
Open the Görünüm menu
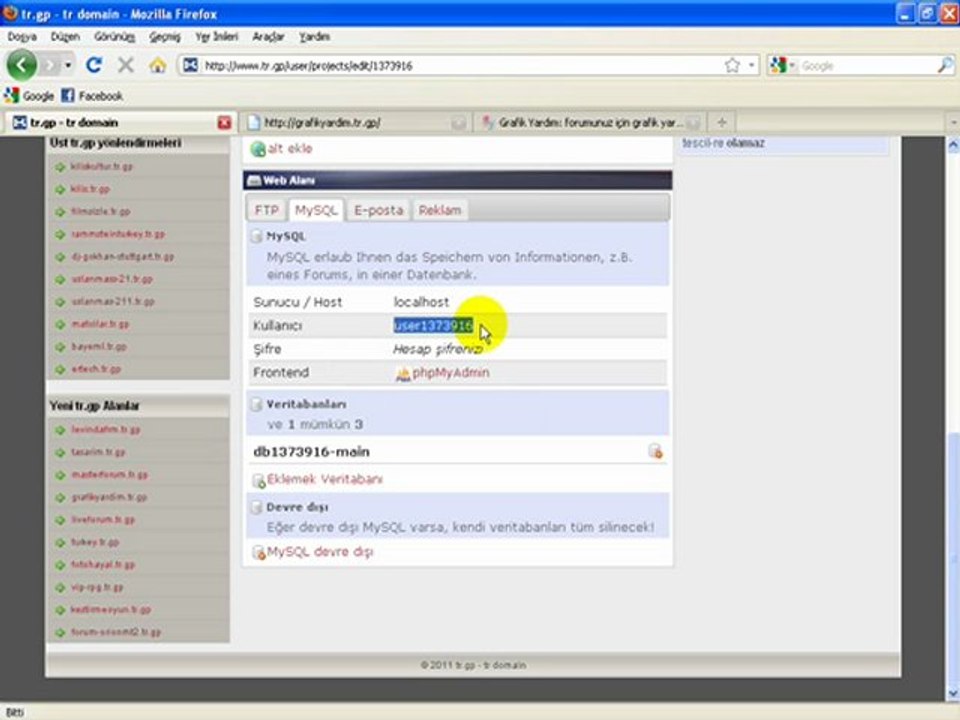(114, 37)
